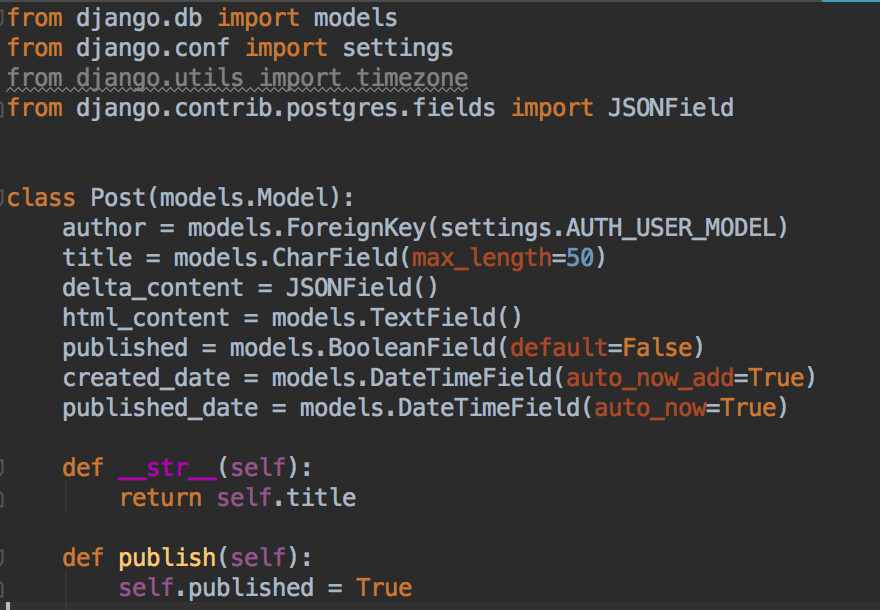Click 'django.db' in the first import
Viewport: 880px width, 610px height.
click(x=139, y=18)
